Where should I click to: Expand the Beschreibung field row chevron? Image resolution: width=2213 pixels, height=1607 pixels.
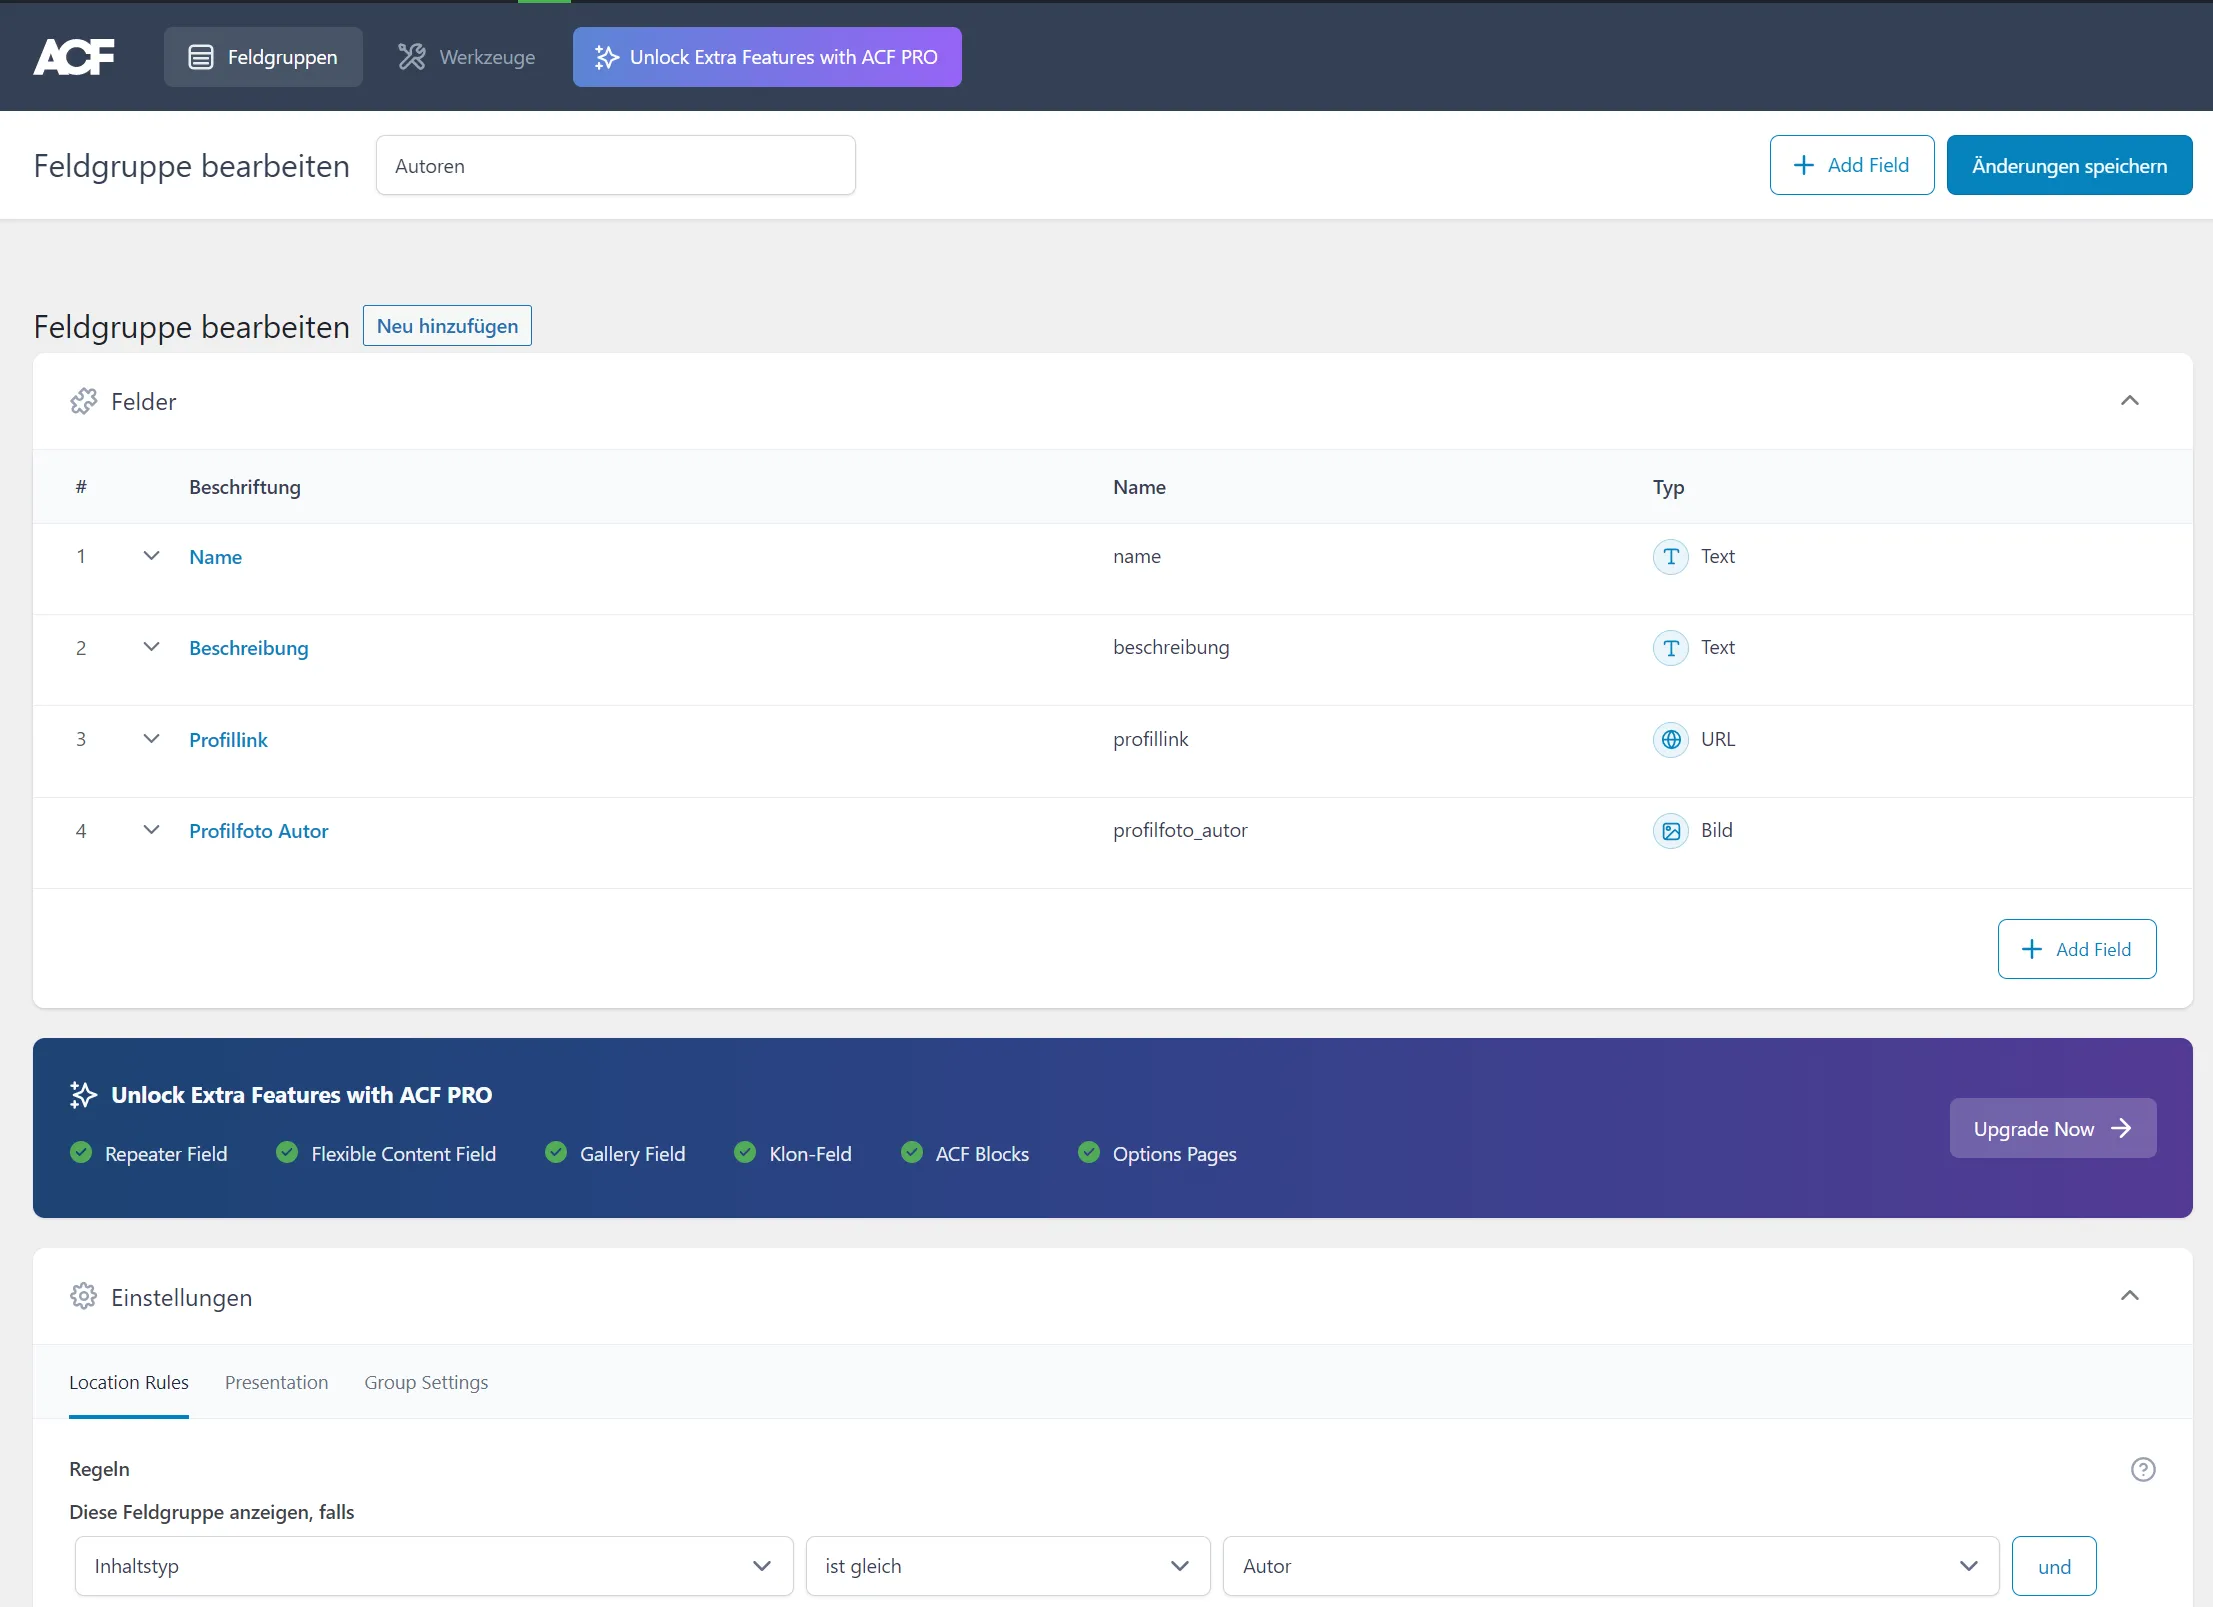152,647
